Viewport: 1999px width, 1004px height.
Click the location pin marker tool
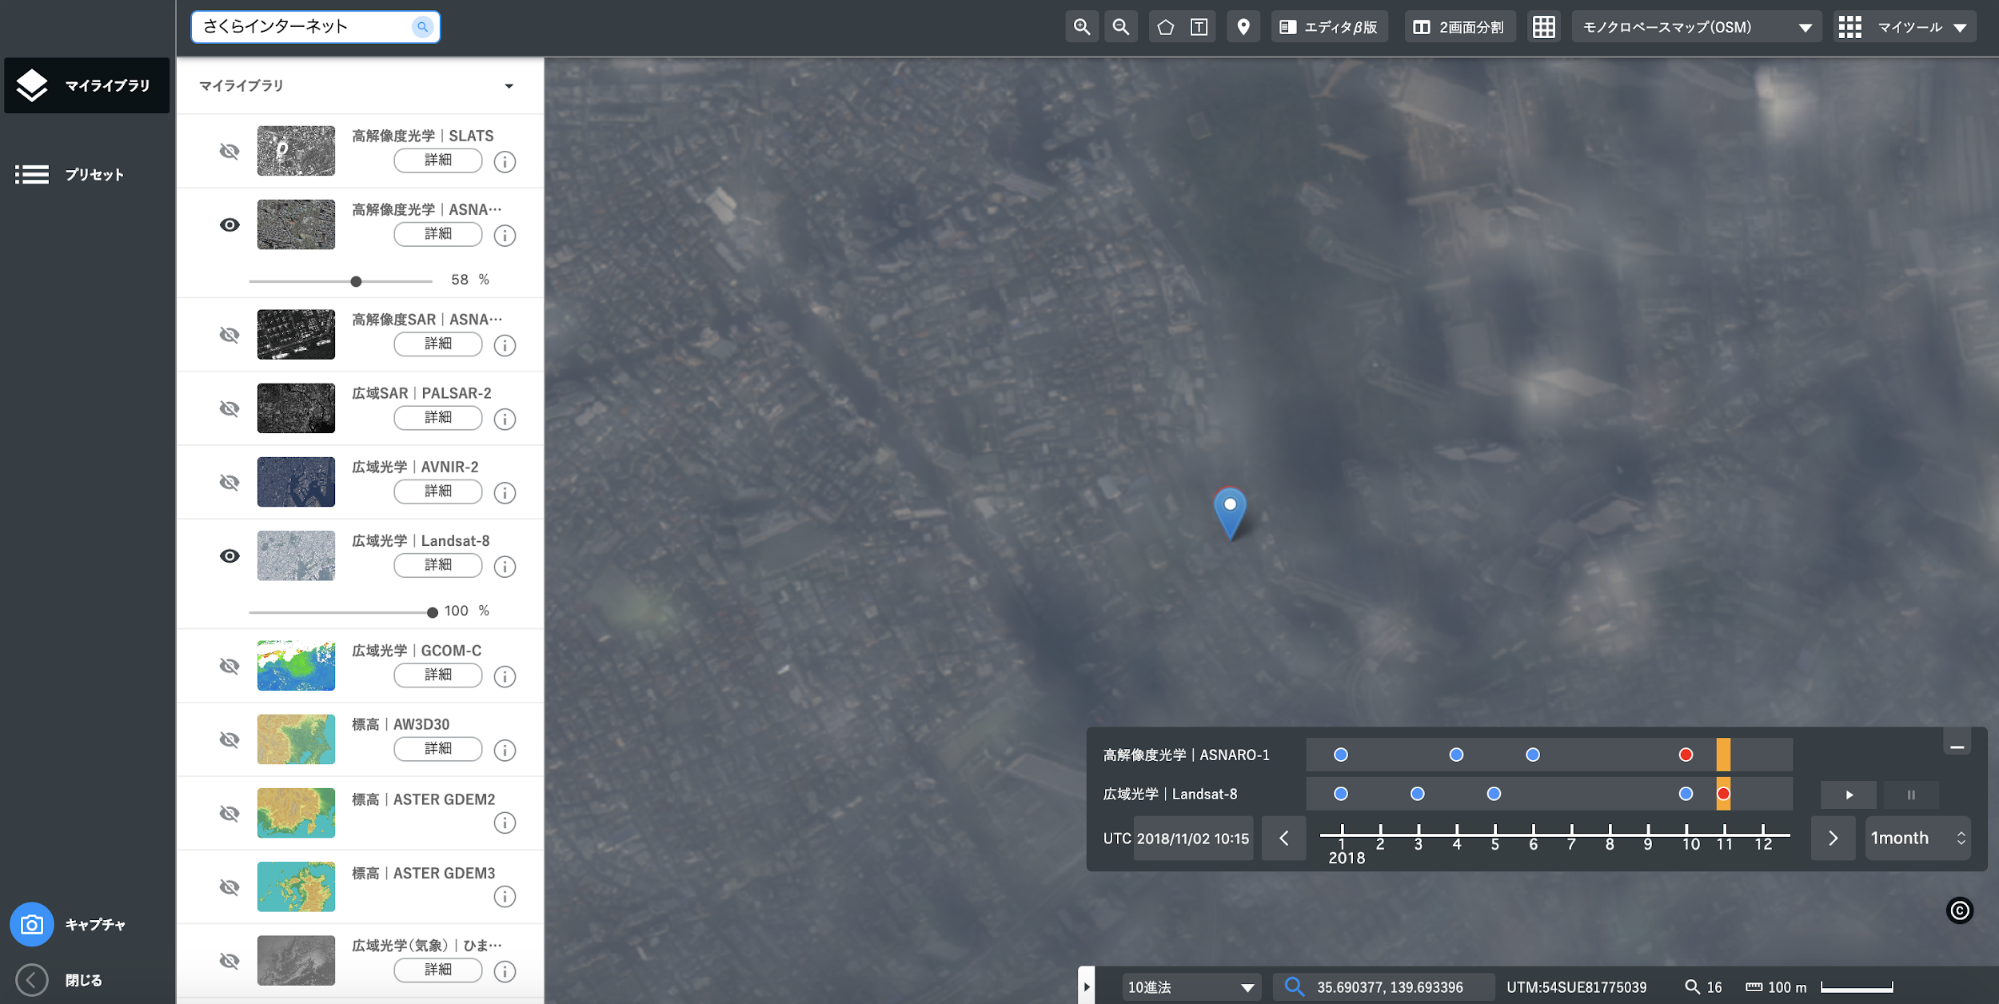(x=1243, y=27)
